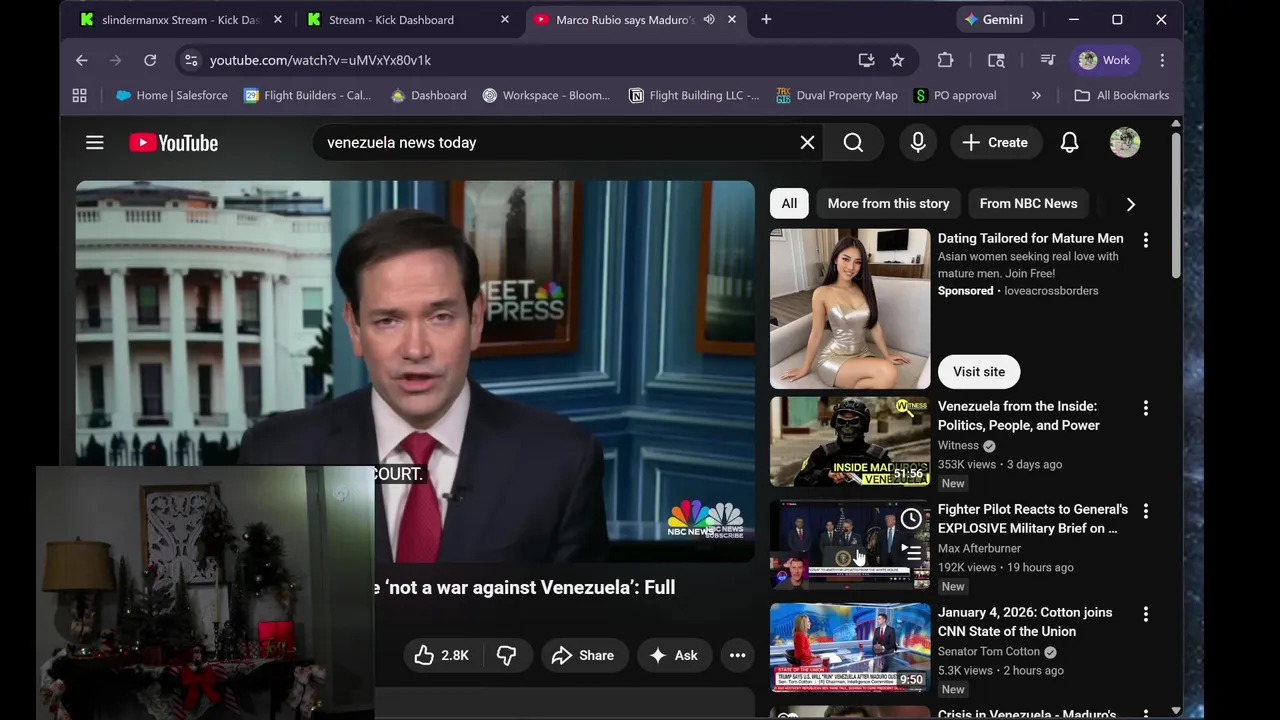Mute the tab via speaker icon
This screenshot has height=720, width=1280.
tap(709, 19)
